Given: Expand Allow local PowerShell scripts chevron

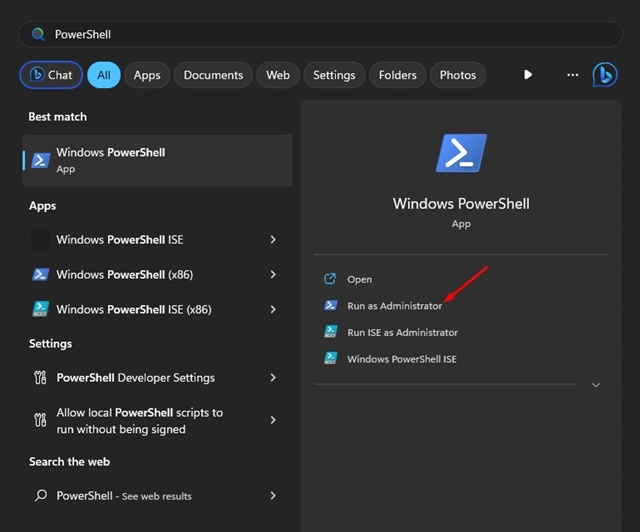Looking at the screenshot, I should pyautogui.click(x=273, y=420).
